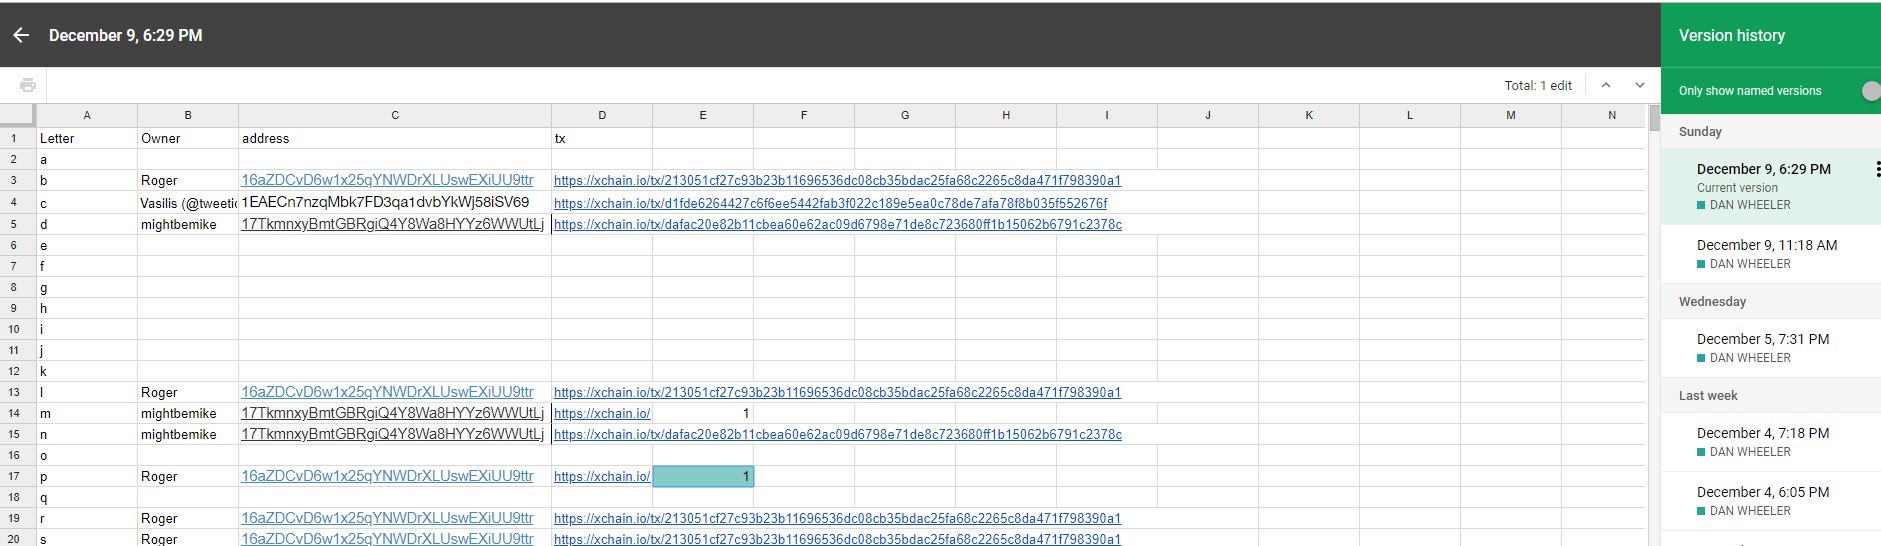
Task: Click the 'Last week' group heading
Action: [x=1708, y=395]
